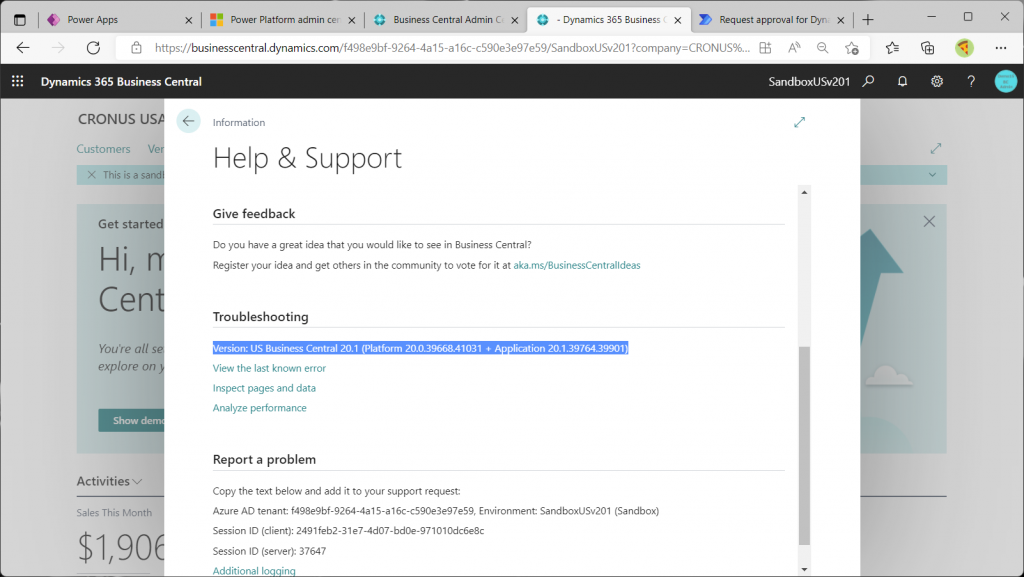Open the aka.ms/BusinessCentralIdeas link
The image size is (1024, 577).
click(577, 265)
